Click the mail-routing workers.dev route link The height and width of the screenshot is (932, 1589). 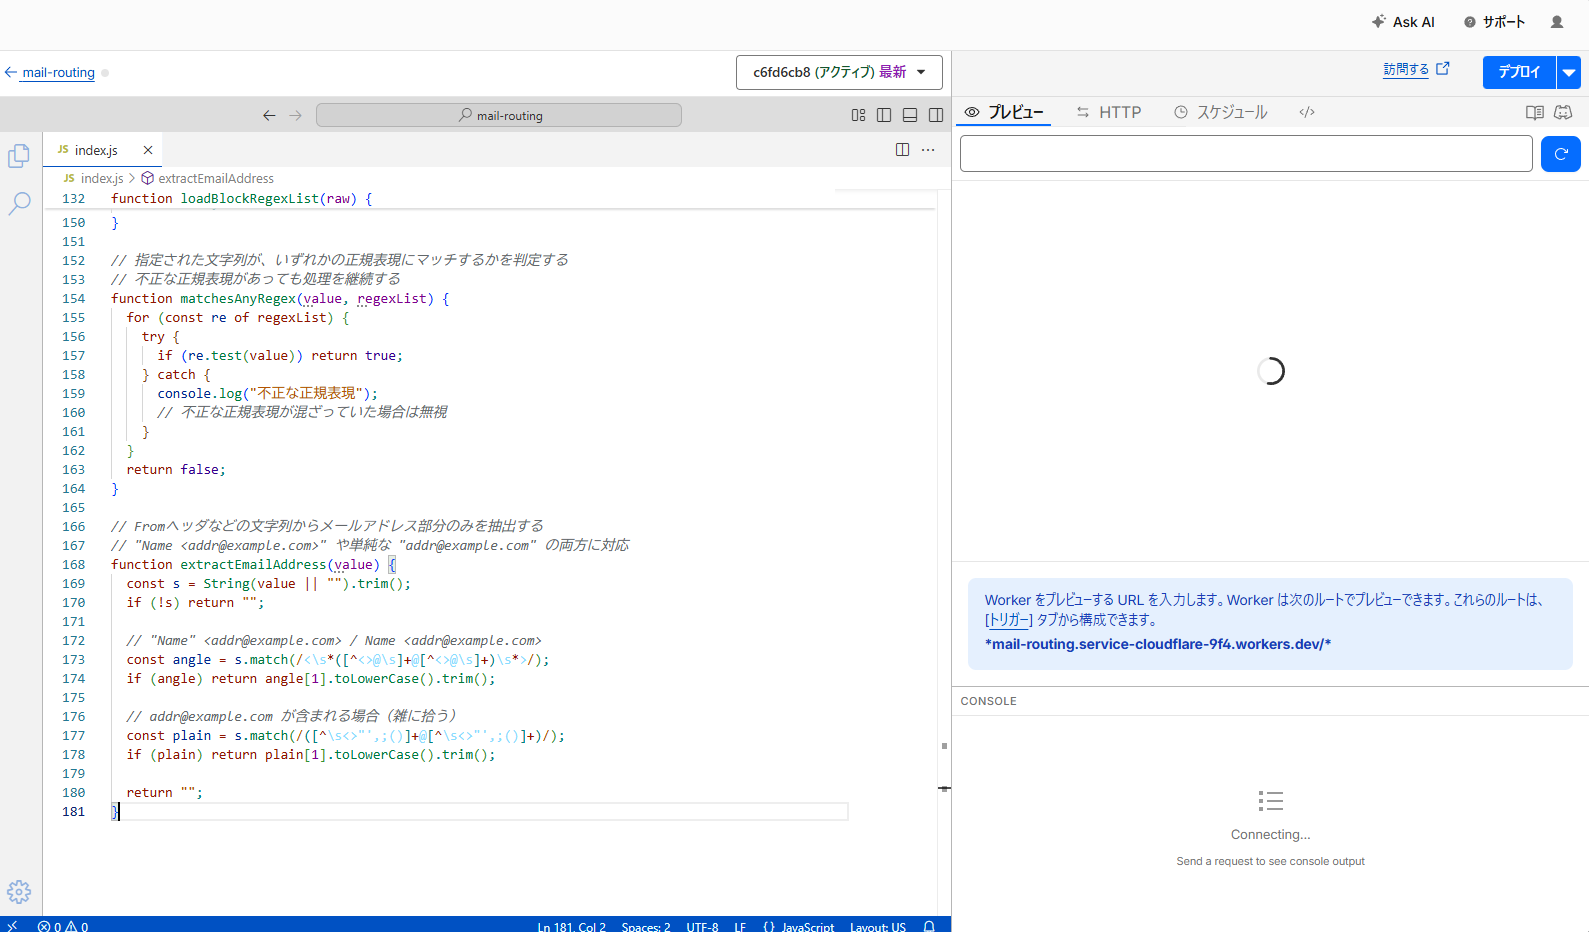pos(1158,644)
